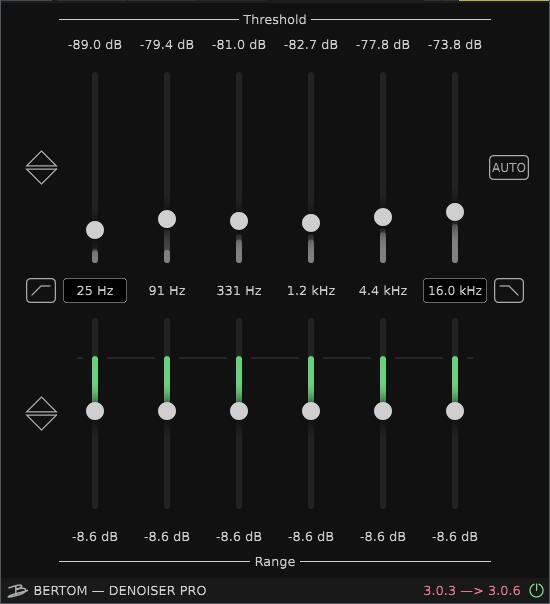Click the 3.0.3 to 3.0.6 update link
Screen dimensions: 550x604
[x=472, y=591]
